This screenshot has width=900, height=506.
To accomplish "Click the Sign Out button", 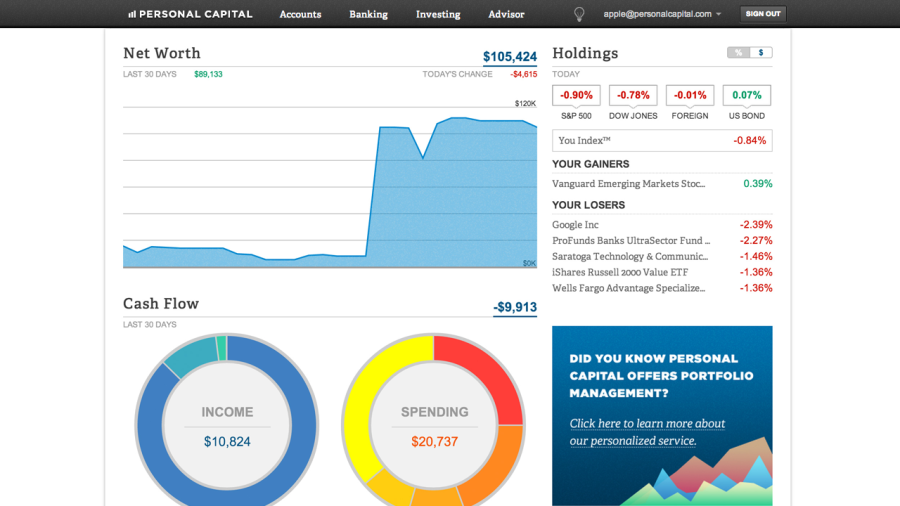I will coord(763,14).
